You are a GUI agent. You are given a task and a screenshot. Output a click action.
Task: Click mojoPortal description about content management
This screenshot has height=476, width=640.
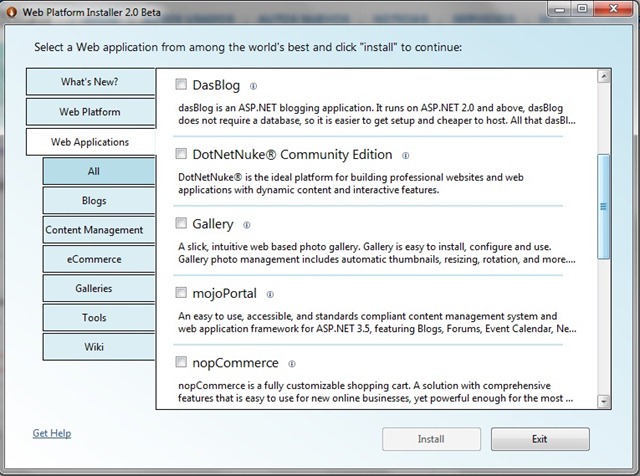377,323
